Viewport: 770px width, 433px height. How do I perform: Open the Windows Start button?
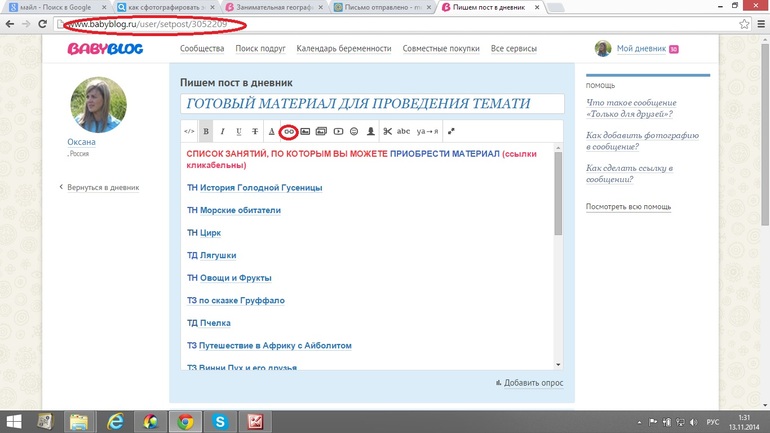pyautogui.click(x=14, y=422)
